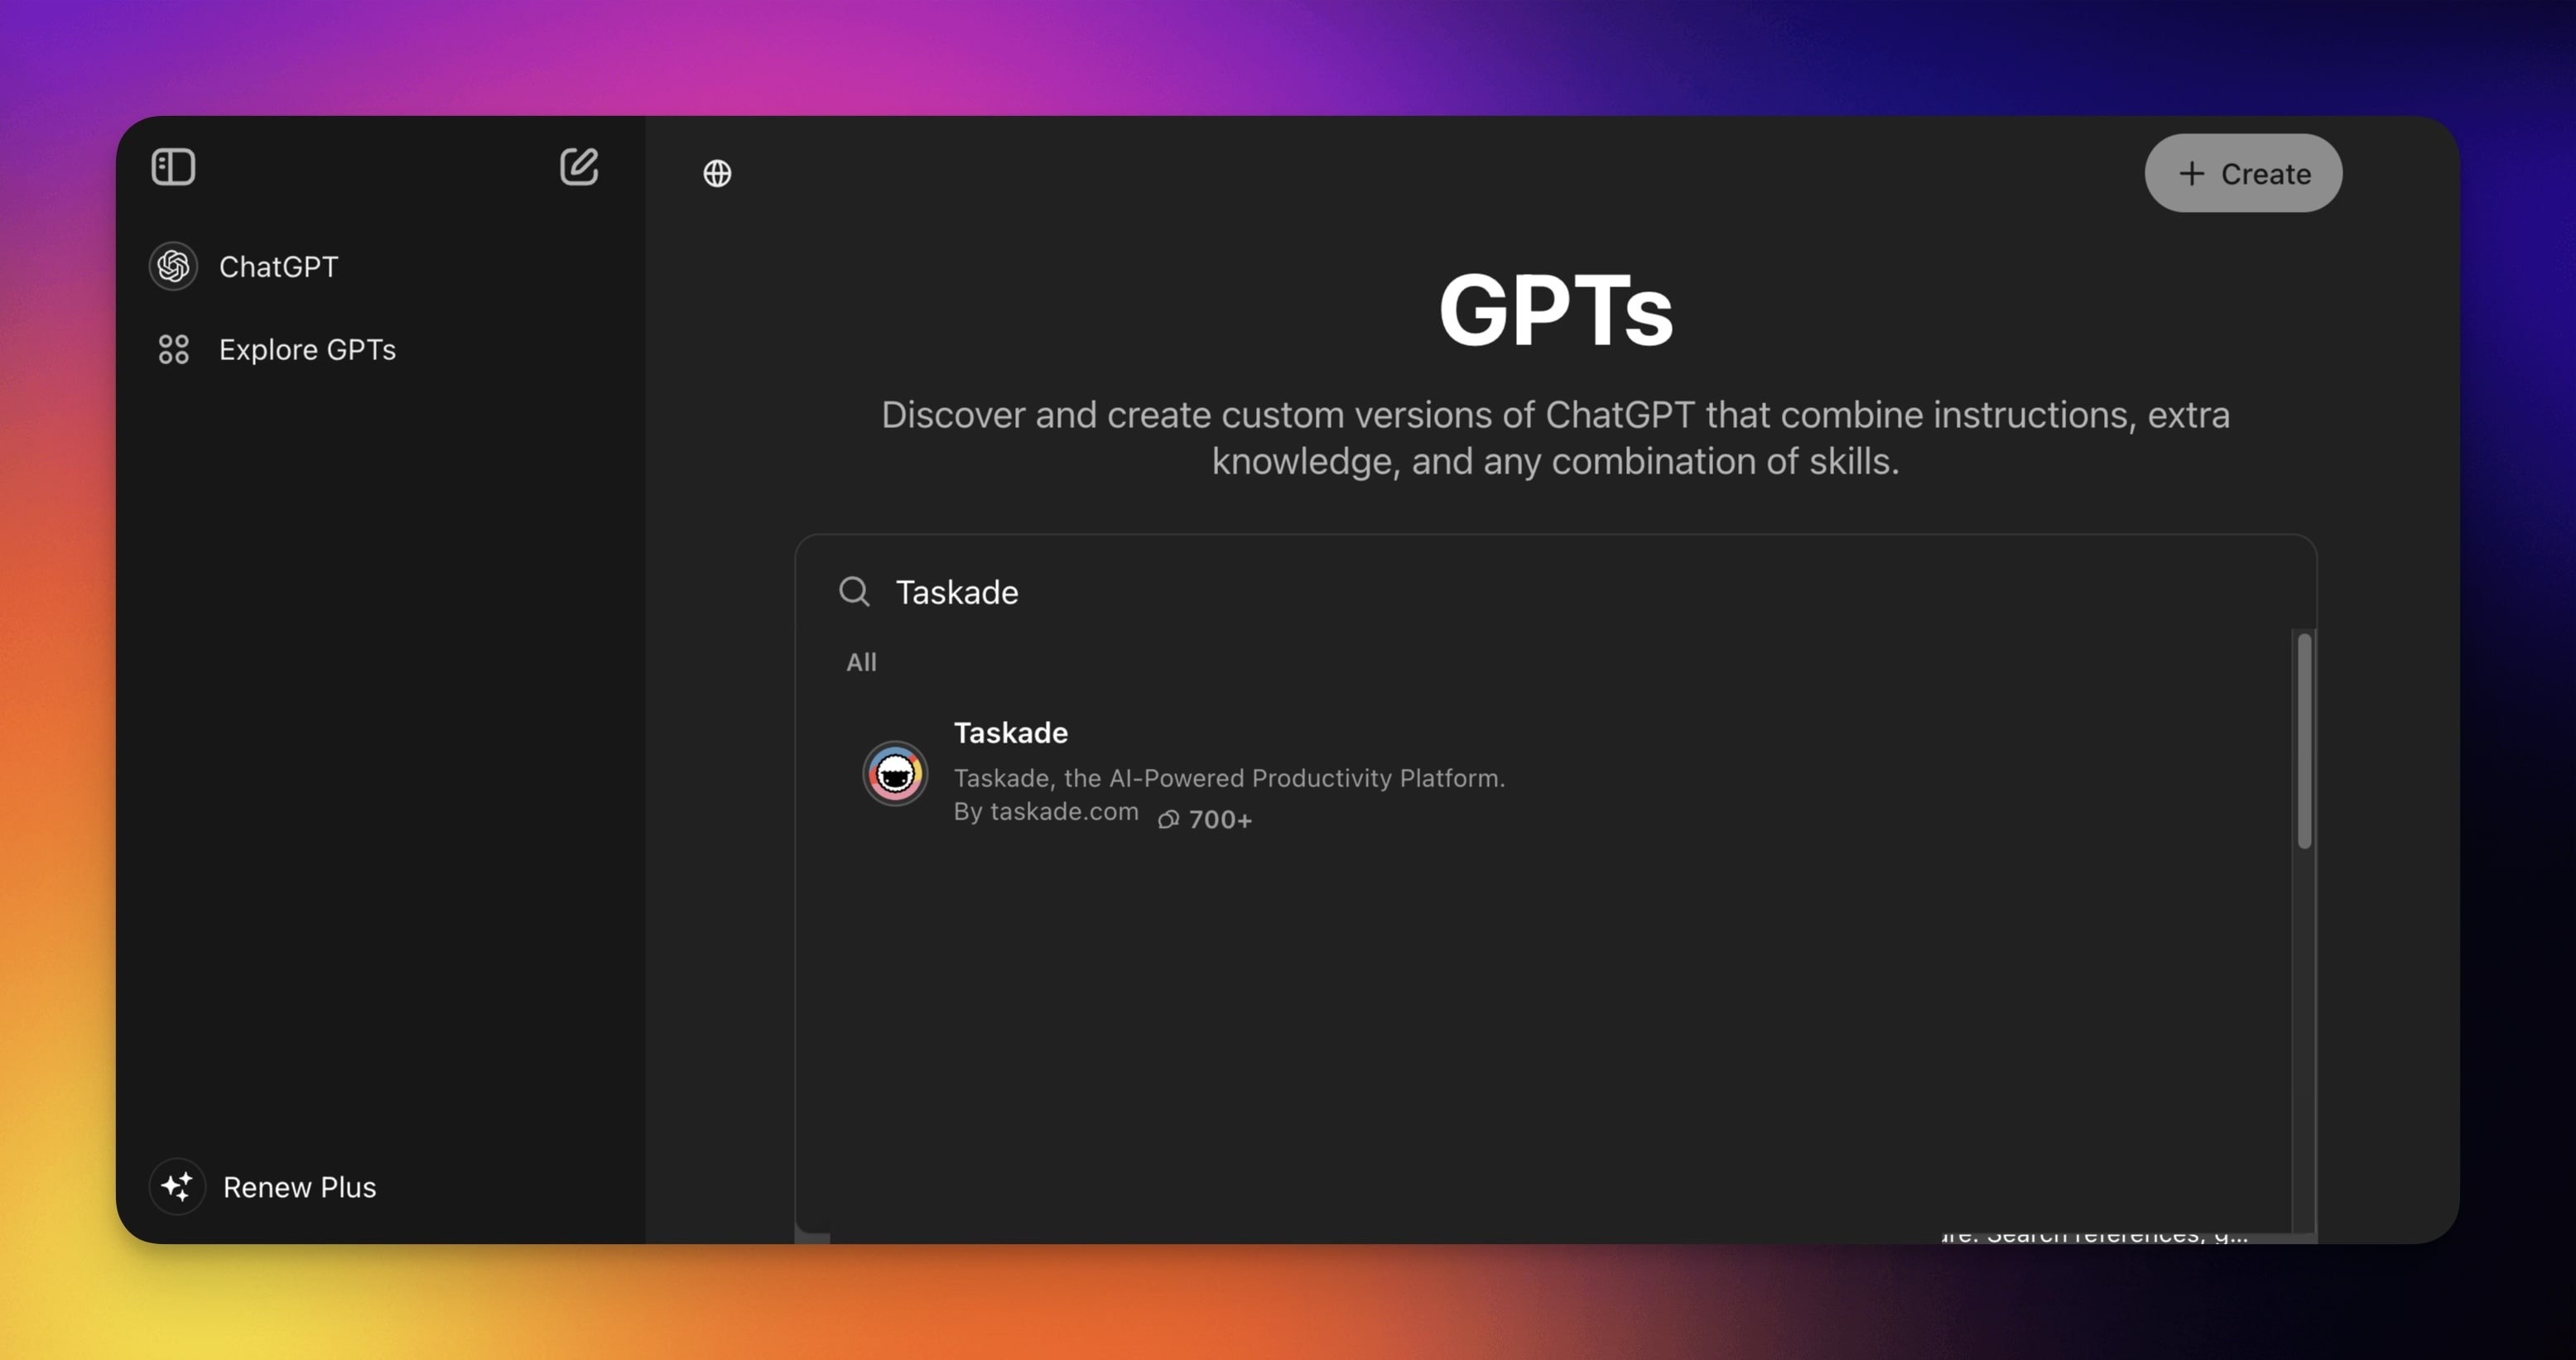Click the ChatGPT logo icon in the sidebar
The width and height of the screenshot is (2576, 1360).
pos(173,266)
